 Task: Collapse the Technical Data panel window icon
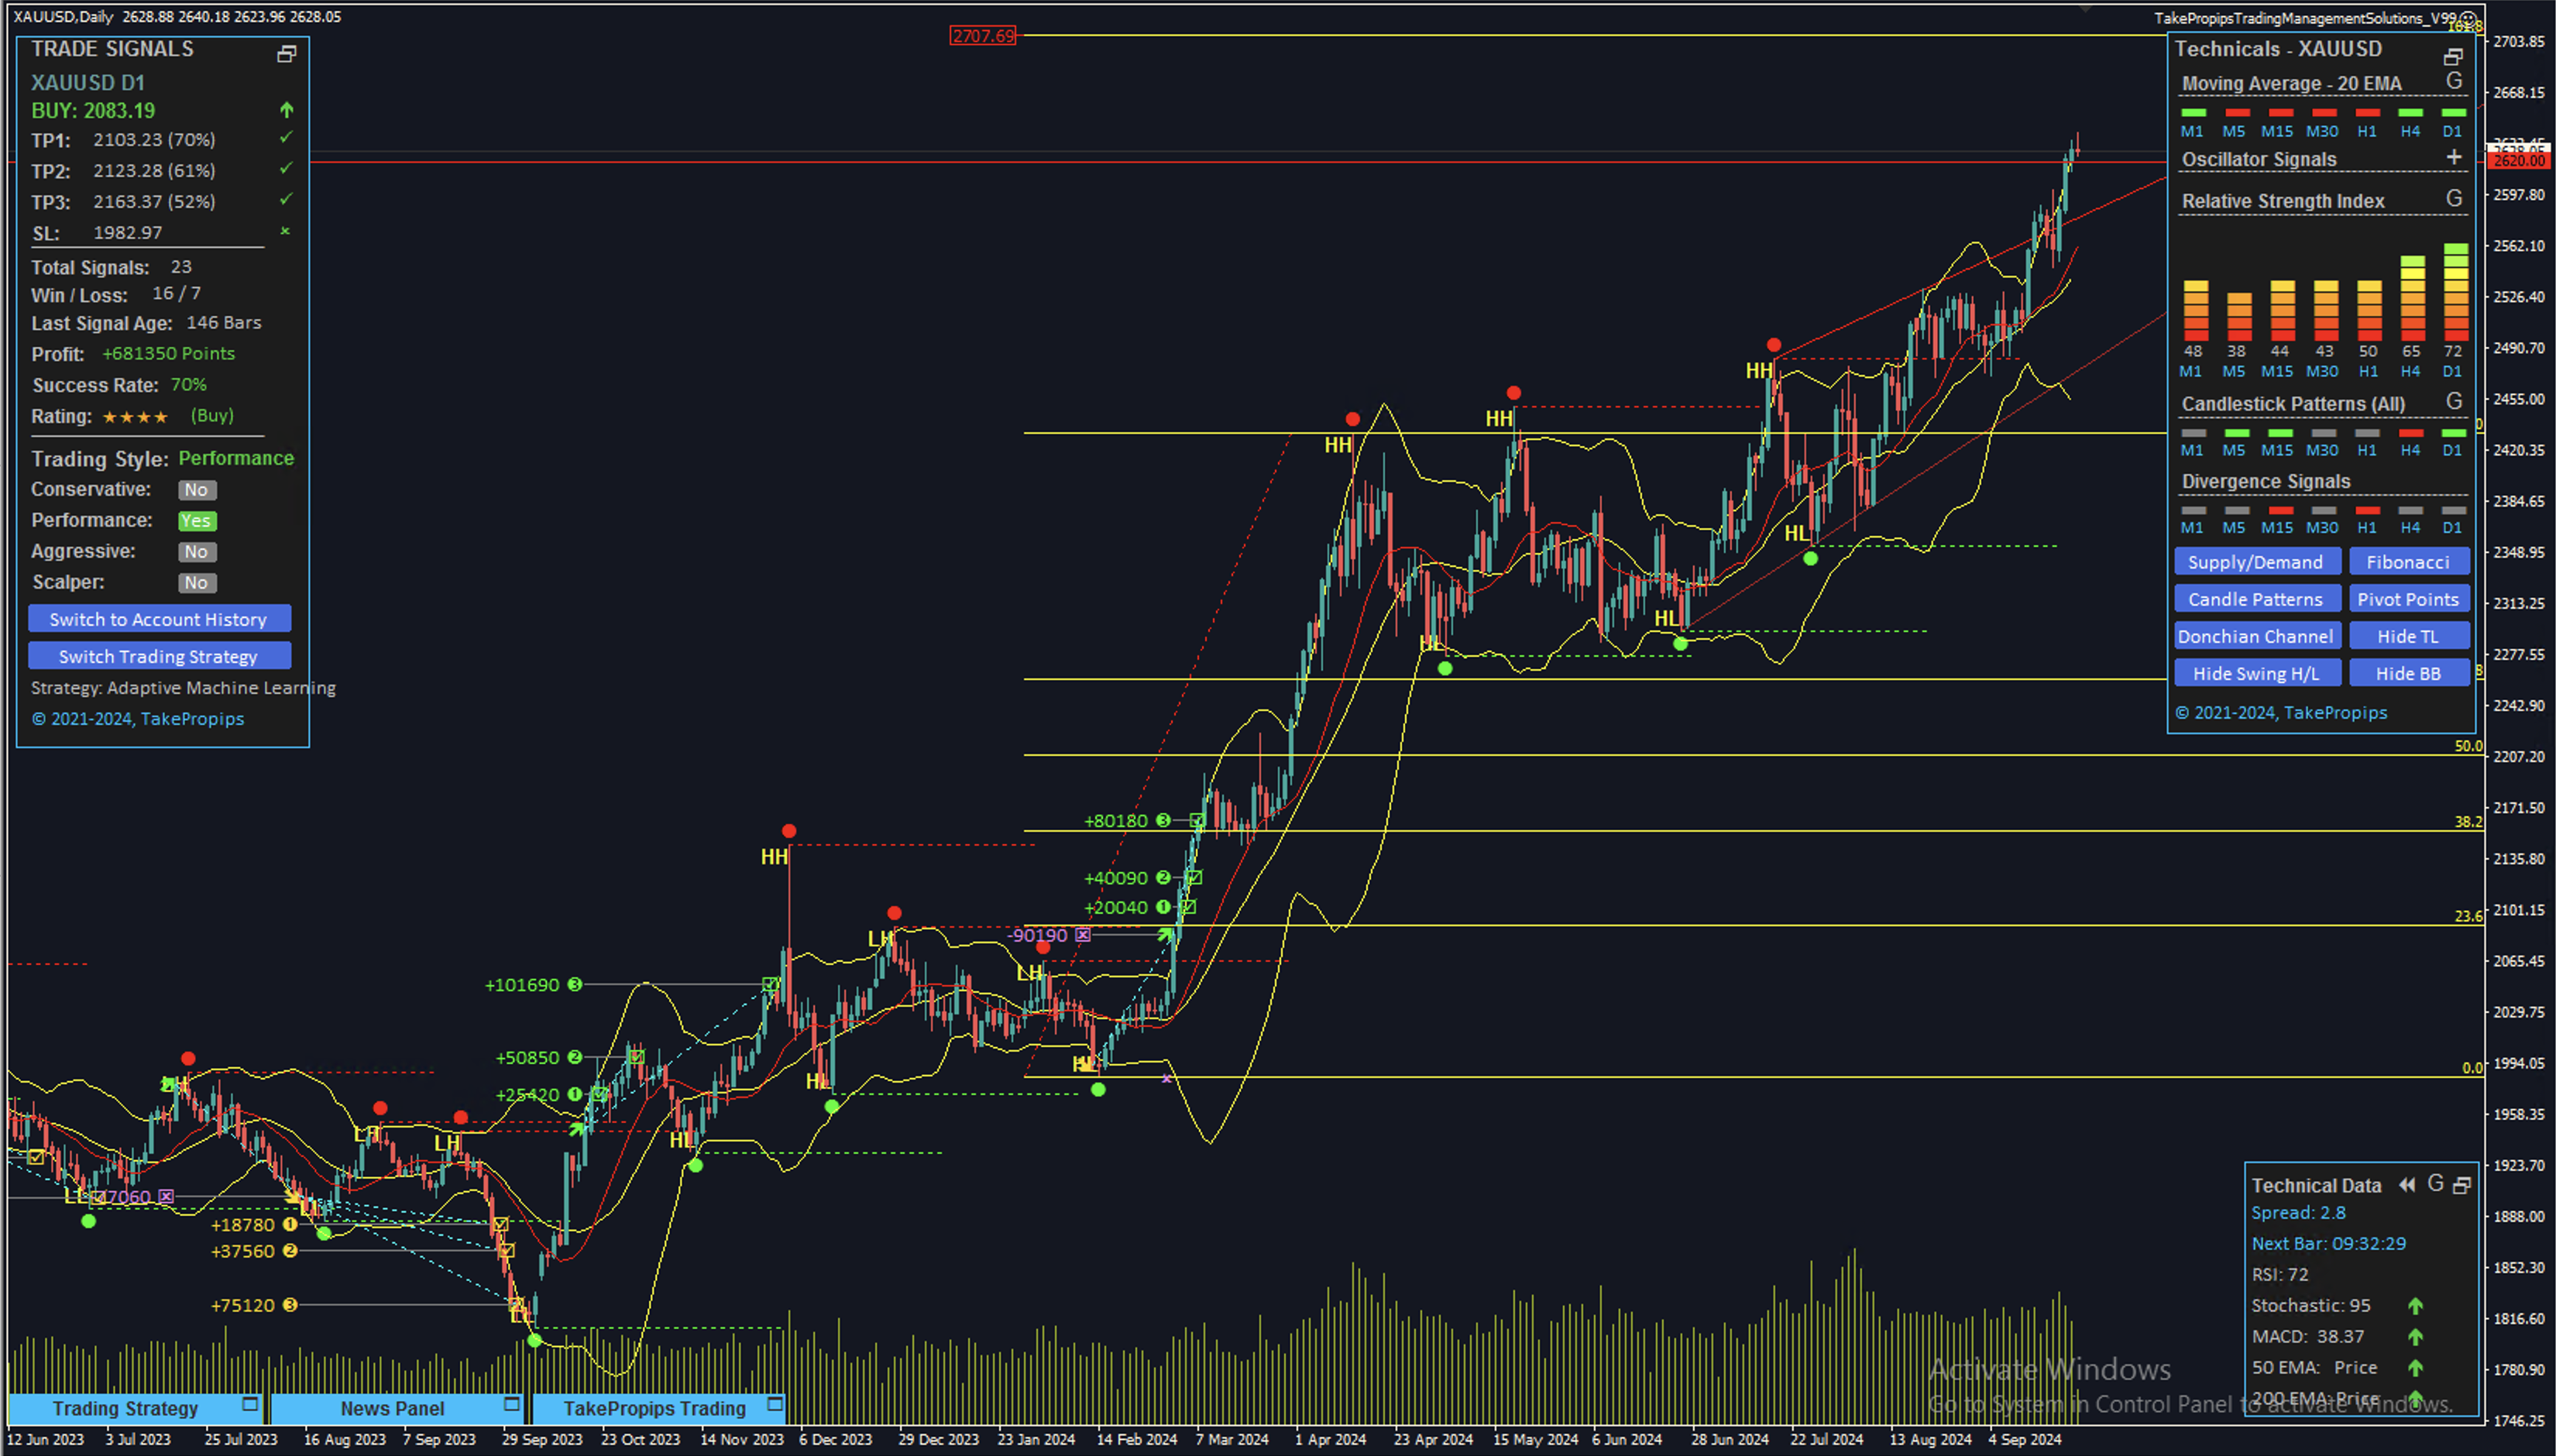[2462, 1185]
